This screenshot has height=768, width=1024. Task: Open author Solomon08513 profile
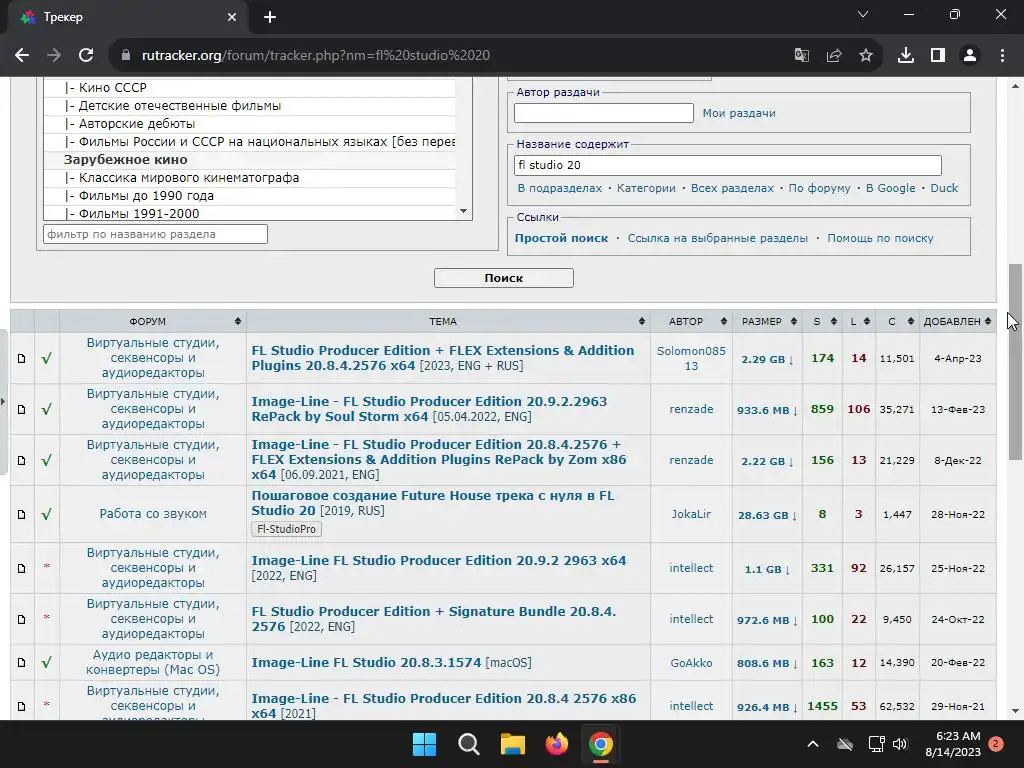point(691,359)
